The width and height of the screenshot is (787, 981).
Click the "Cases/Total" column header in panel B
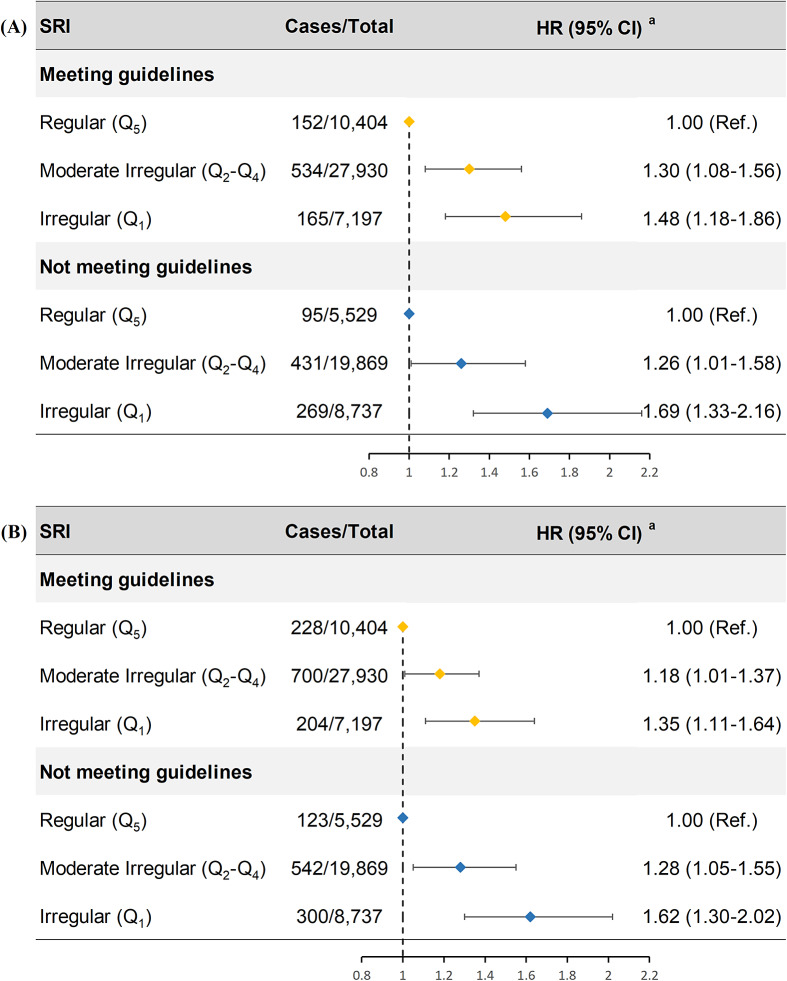point(340,532)
